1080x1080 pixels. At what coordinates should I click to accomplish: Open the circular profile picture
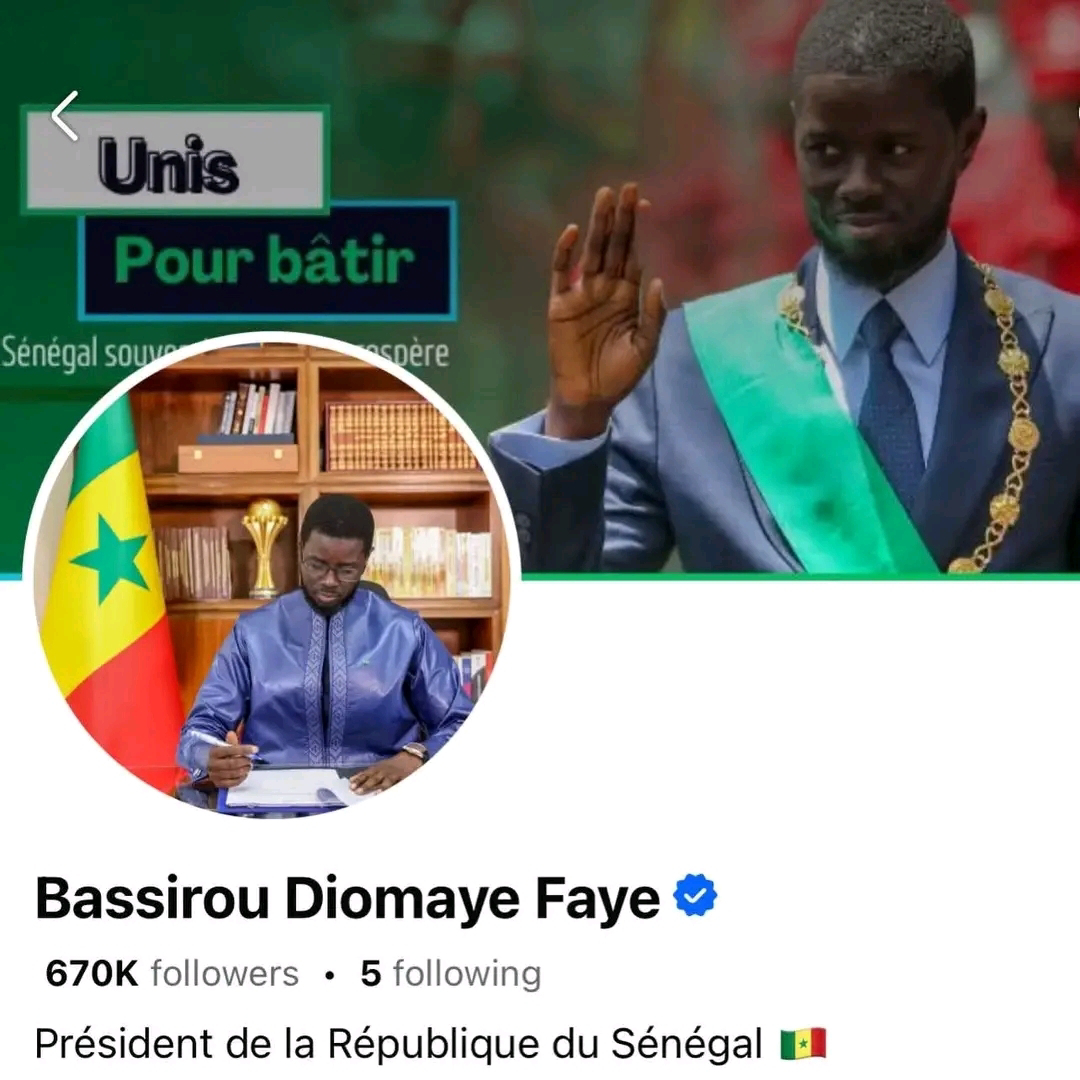271,574
